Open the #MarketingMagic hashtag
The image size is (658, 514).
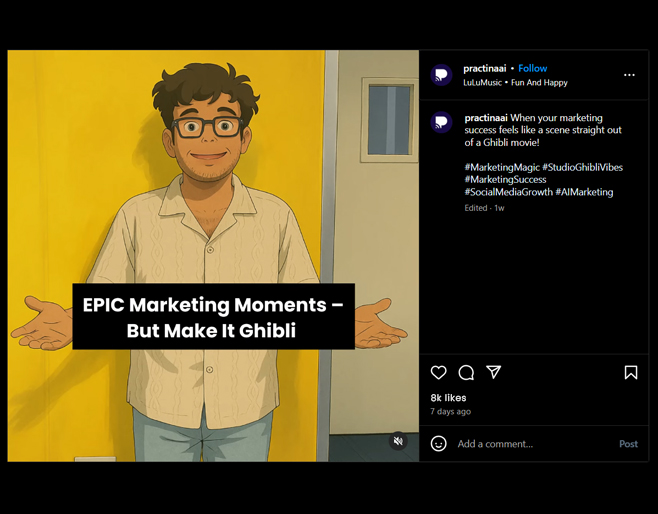(501, 167)
